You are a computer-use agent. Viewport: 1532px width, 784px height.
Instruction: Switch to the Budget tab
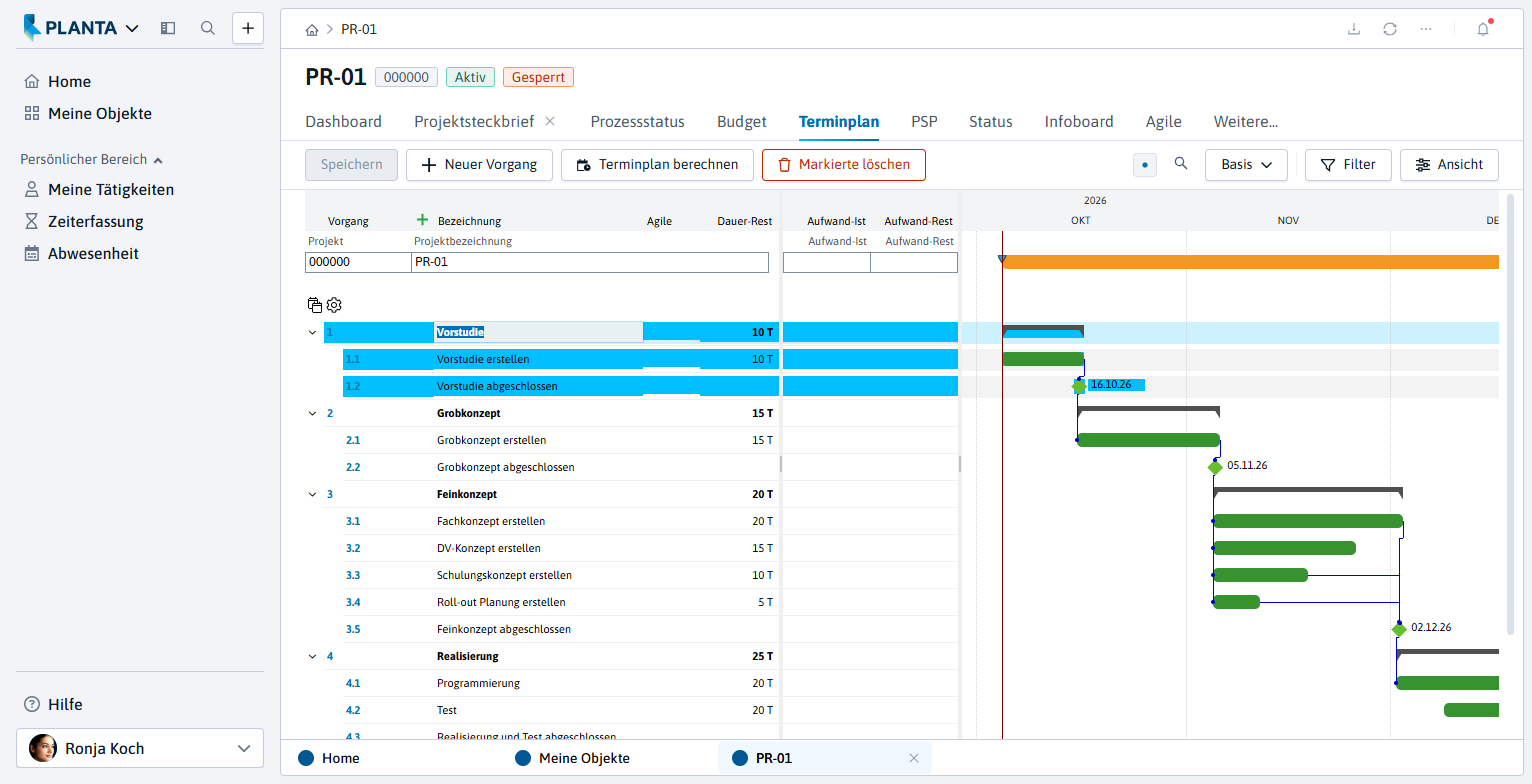coord(742,122)
